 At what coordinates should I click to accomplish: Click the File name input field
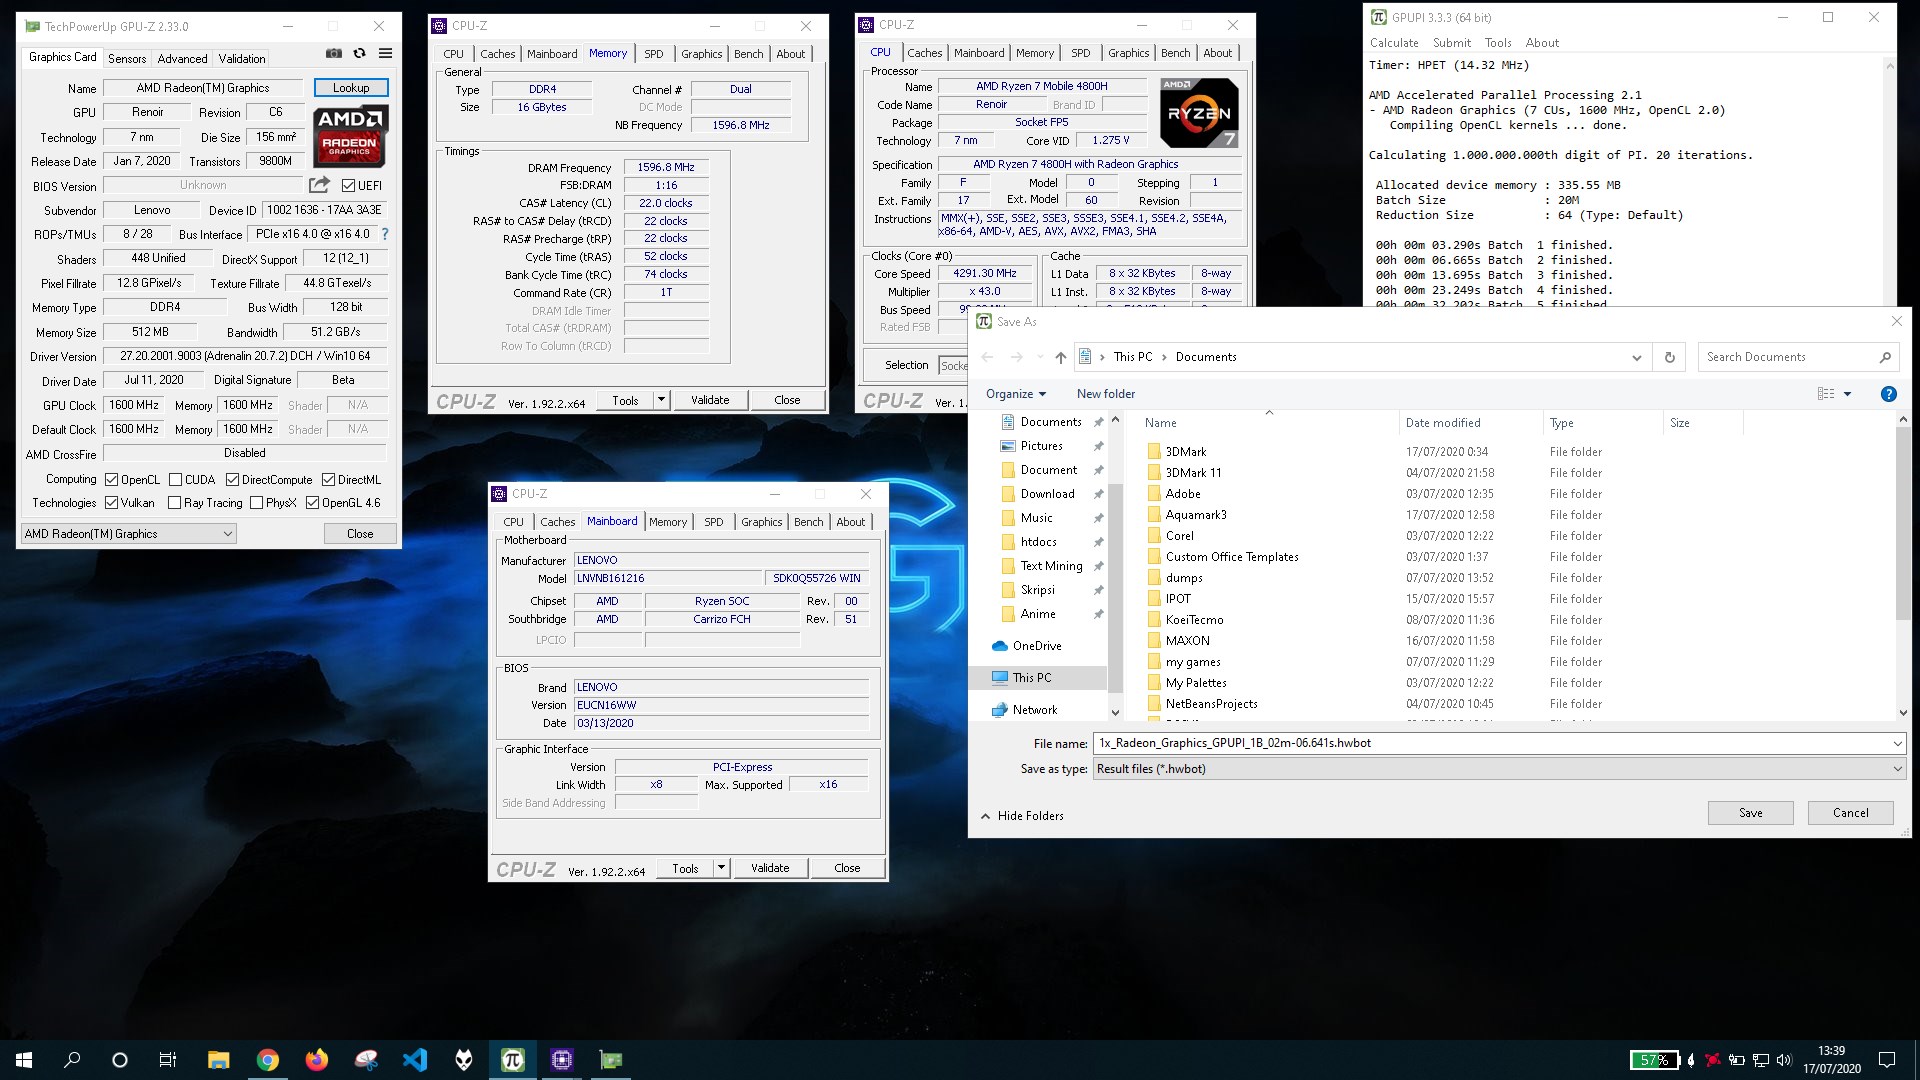pos(1490,743)
